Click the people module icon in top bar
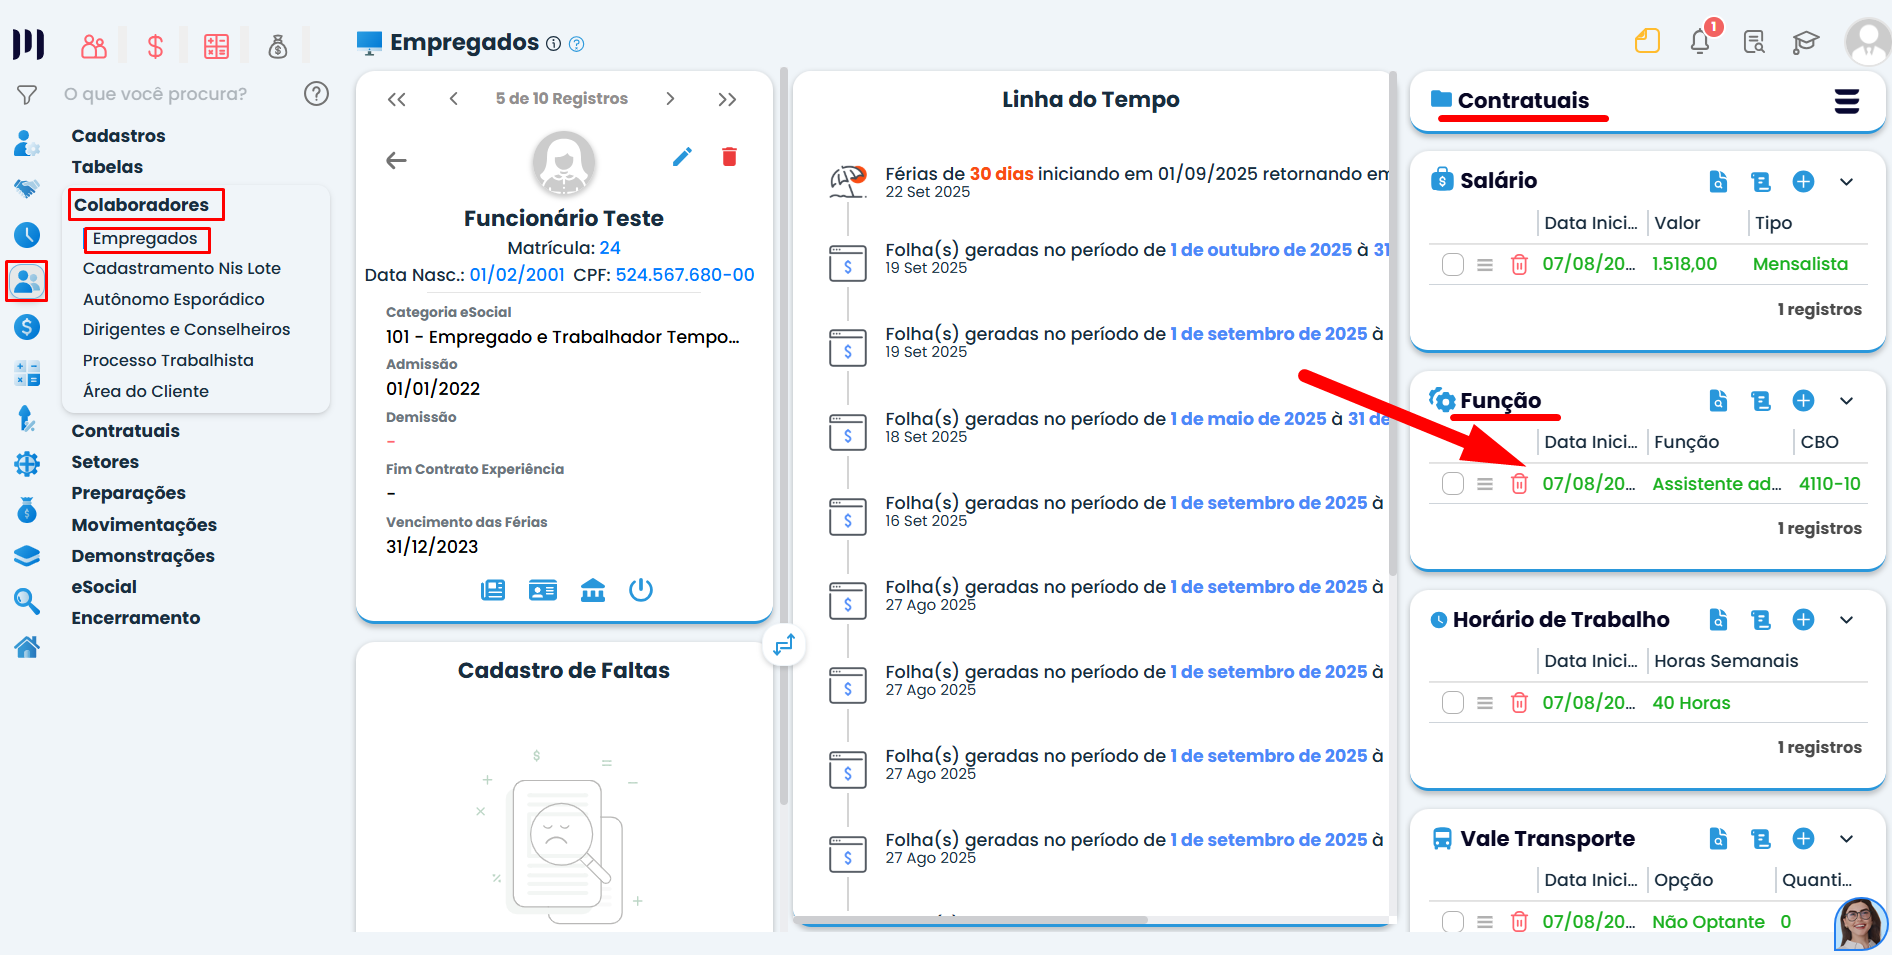 coord(94,46)
